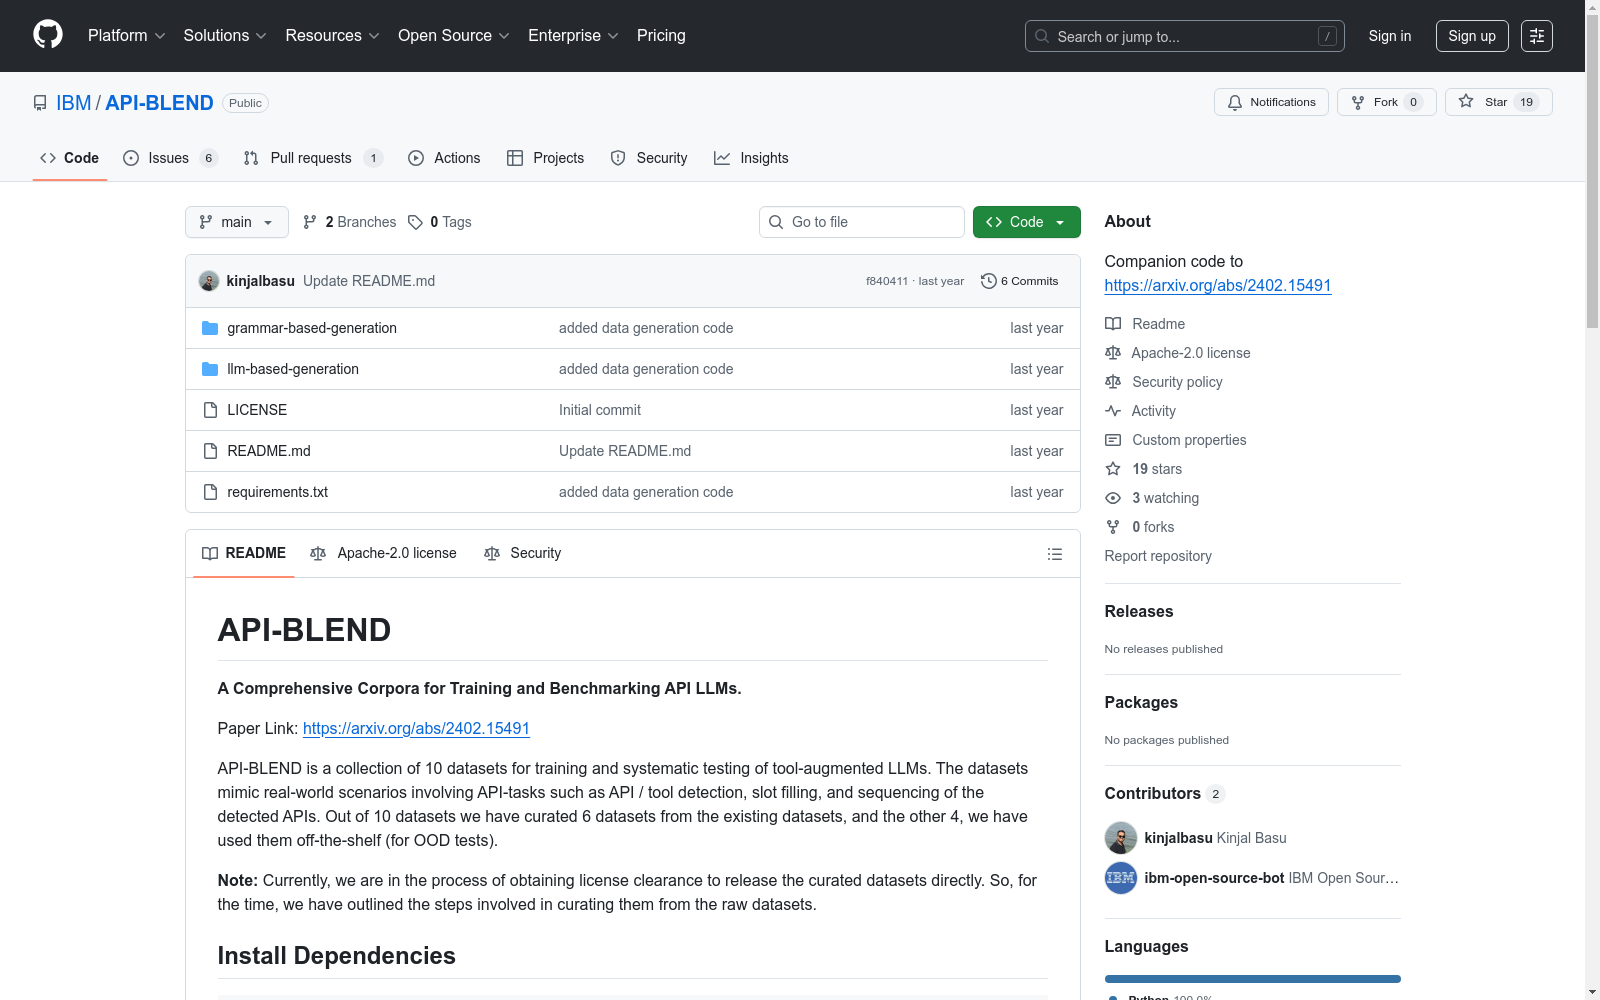Click the kinjalbasu author name in commit row

point(261,281)
